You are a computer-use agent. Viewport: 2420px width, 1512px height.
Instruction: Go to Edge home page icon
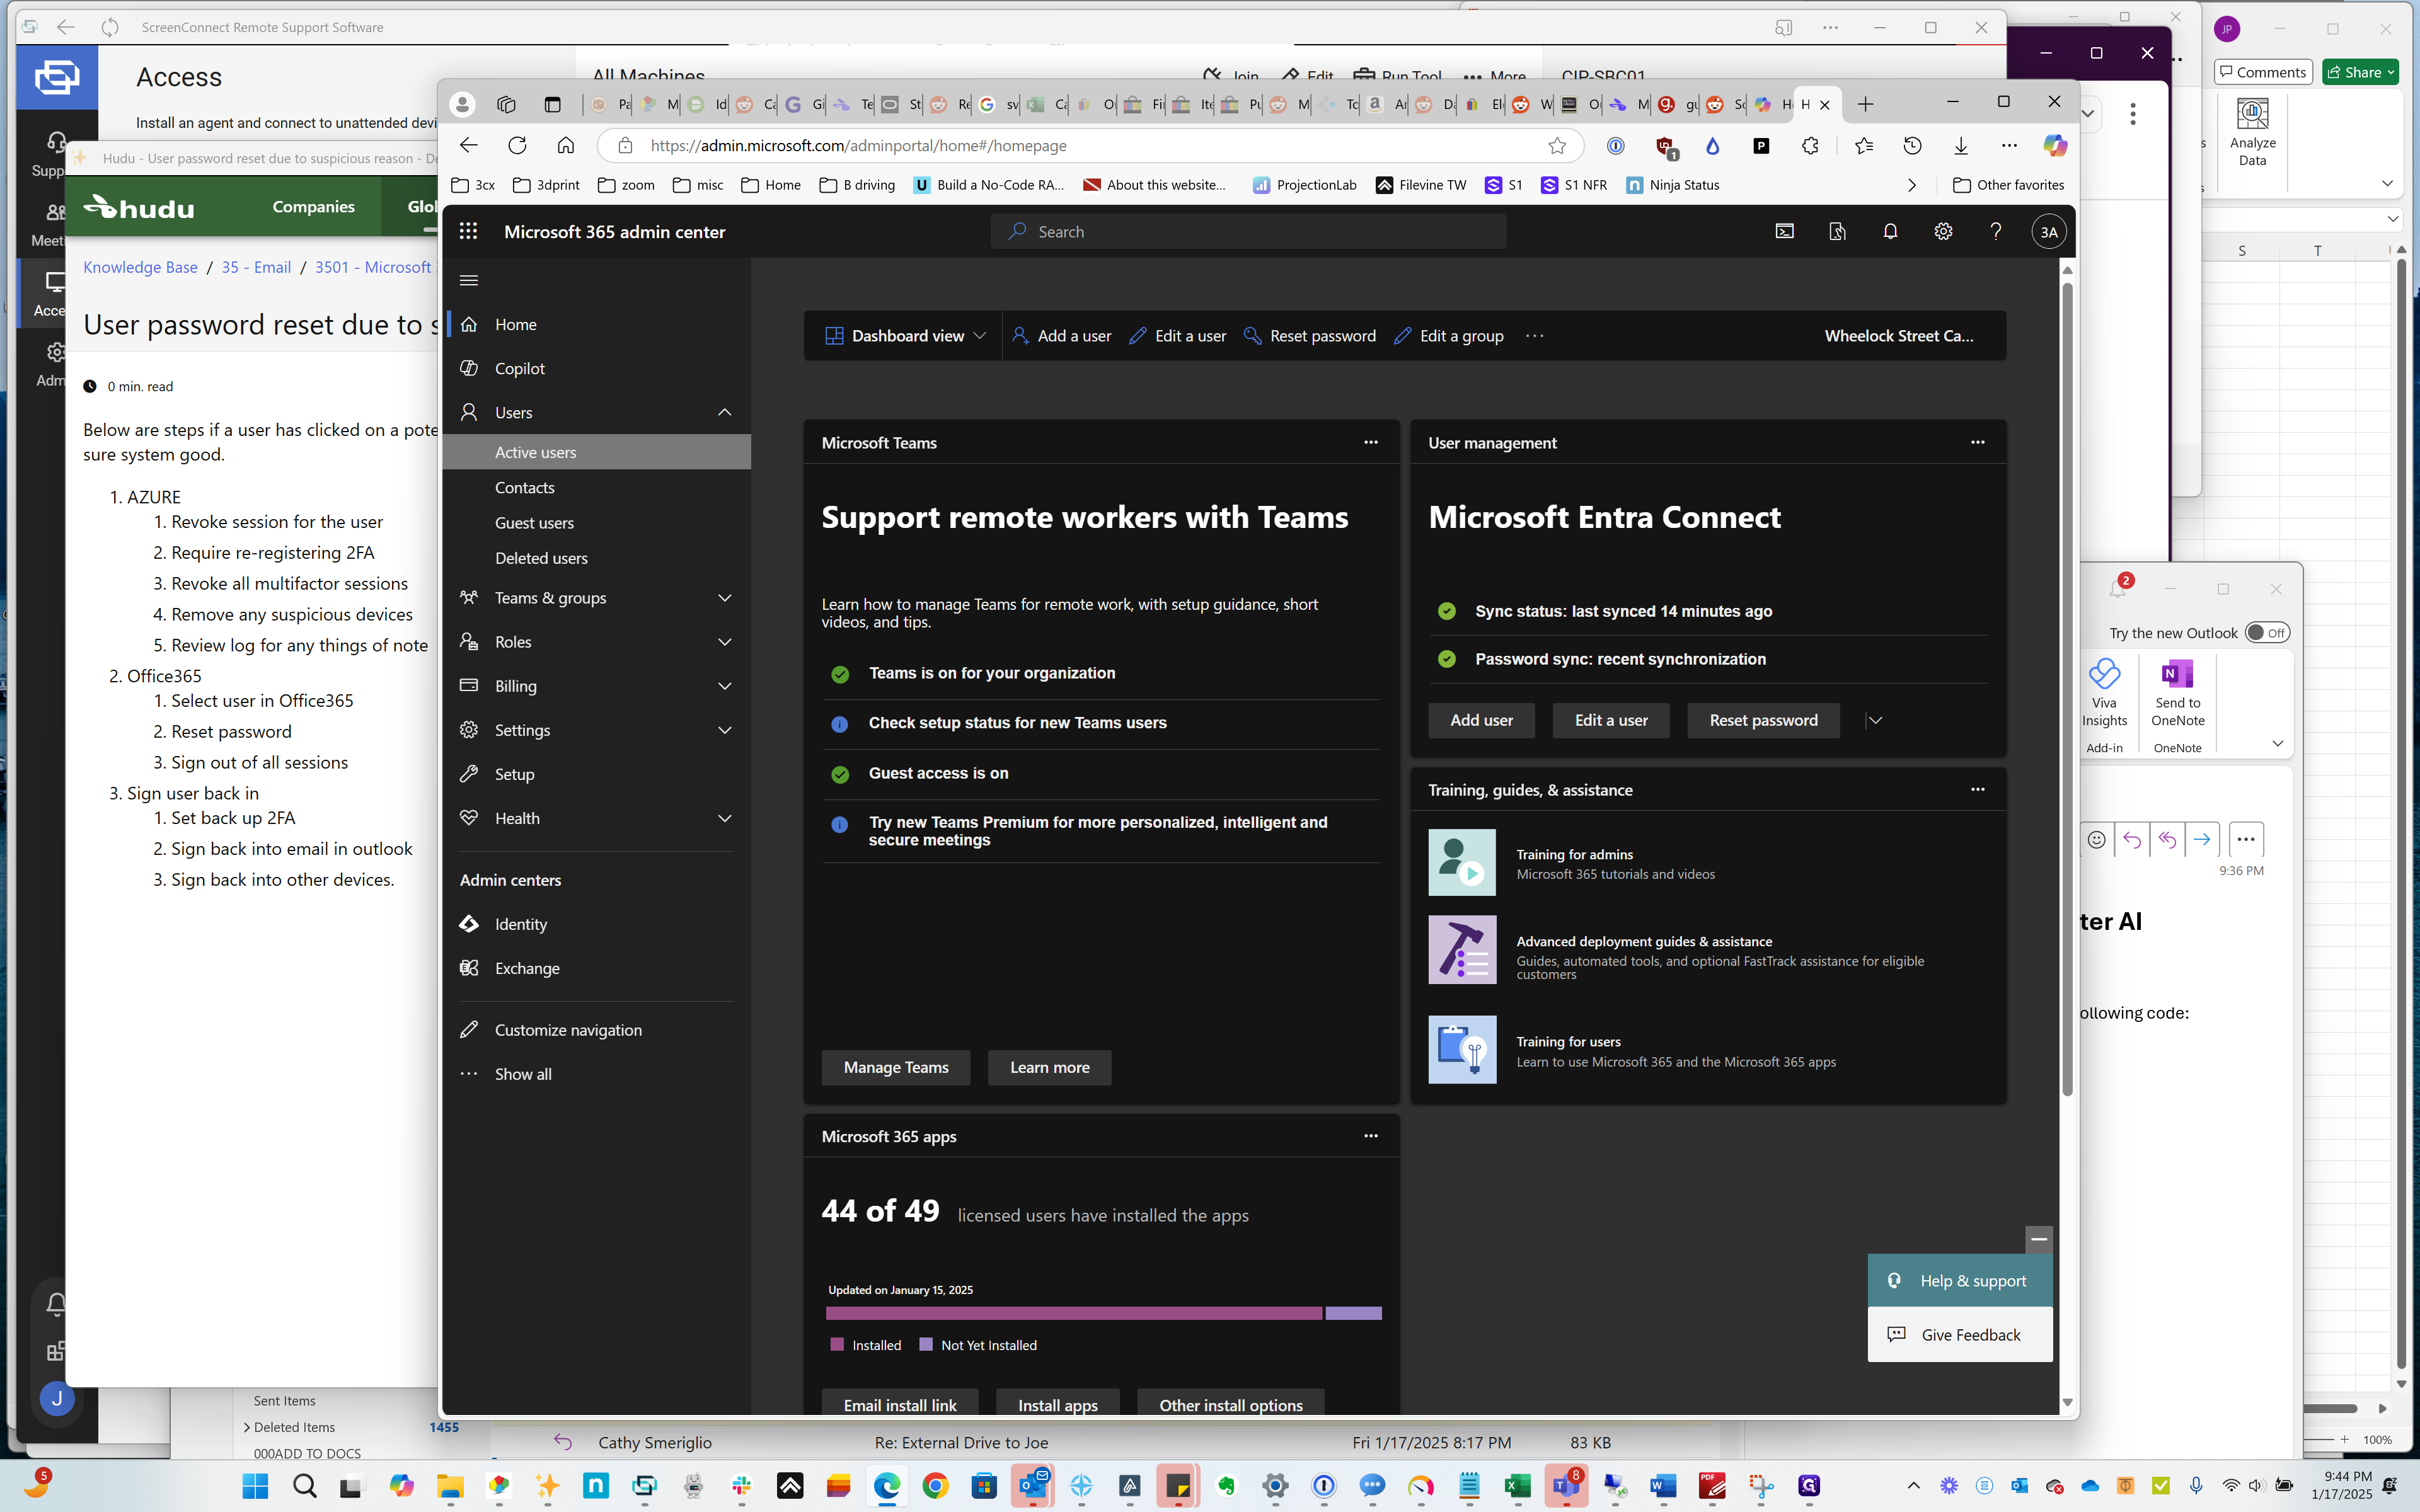click(566, 146)
